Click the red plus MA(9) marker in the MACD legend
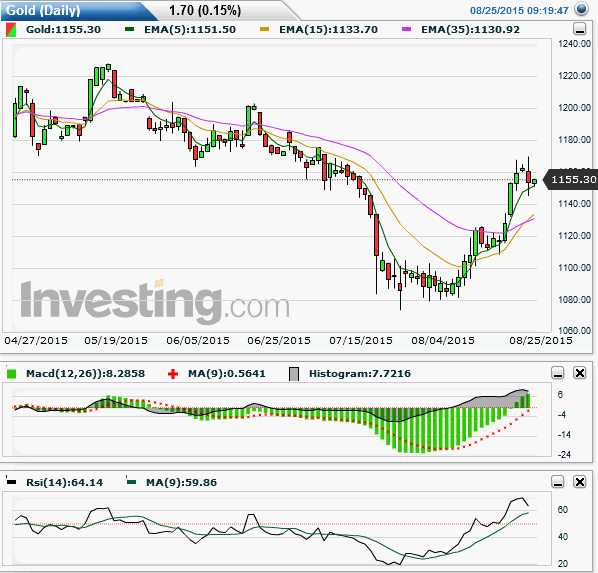 click(x=173, y=373)
